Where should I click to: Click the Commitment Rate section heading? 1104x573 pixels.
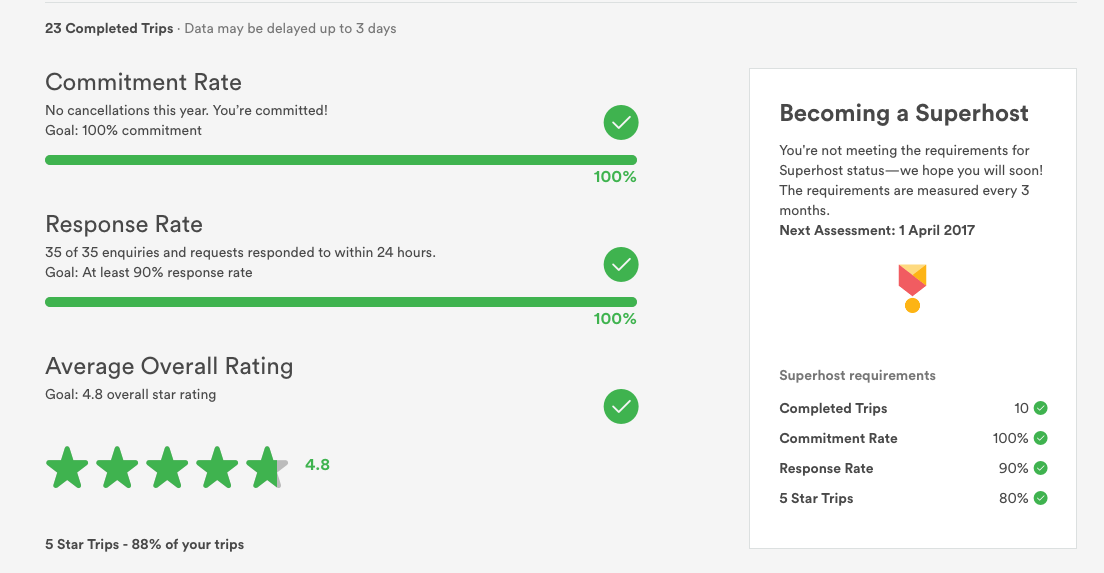pos(144,82)
